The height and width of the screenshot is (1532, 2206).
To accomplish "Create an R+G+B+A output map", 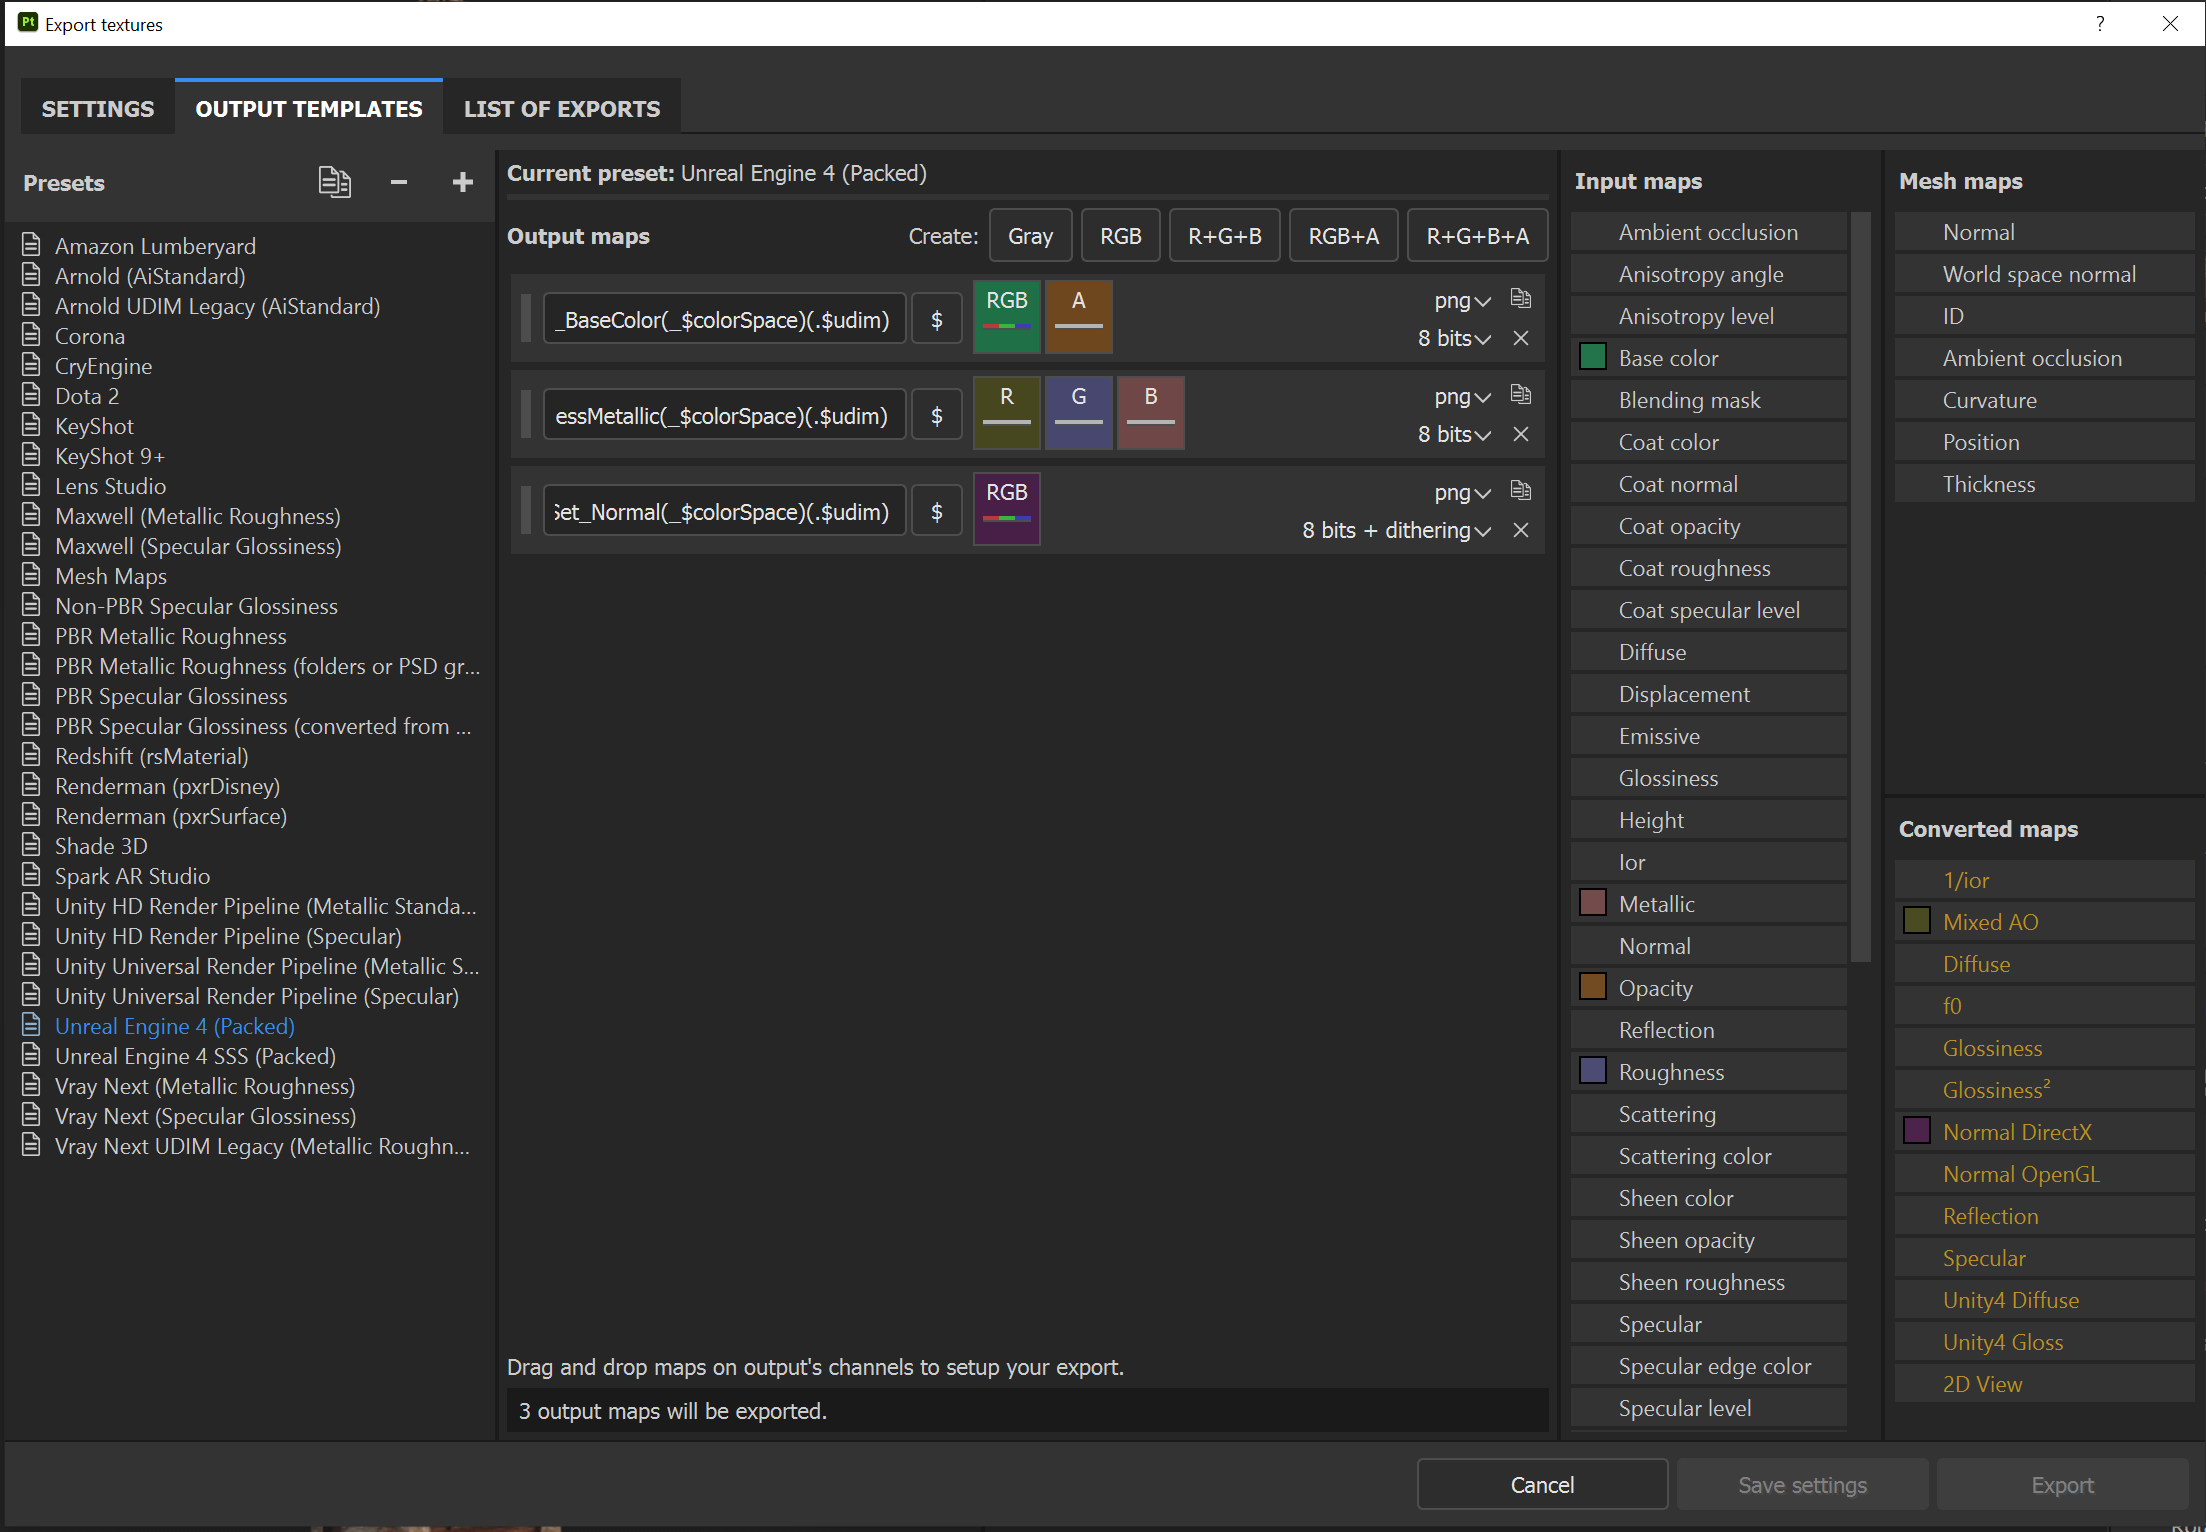I will coord(1476,236).
